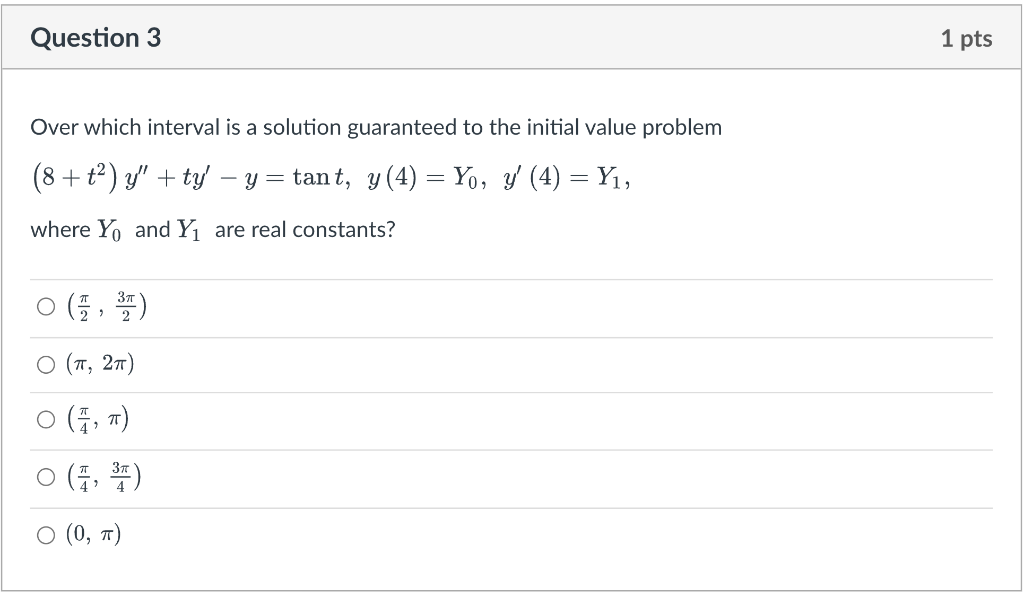This screenshot has width=1024, height=598.
Task: Pick the (π/4, 3π/4) radio button
Action: click(46, 477)
